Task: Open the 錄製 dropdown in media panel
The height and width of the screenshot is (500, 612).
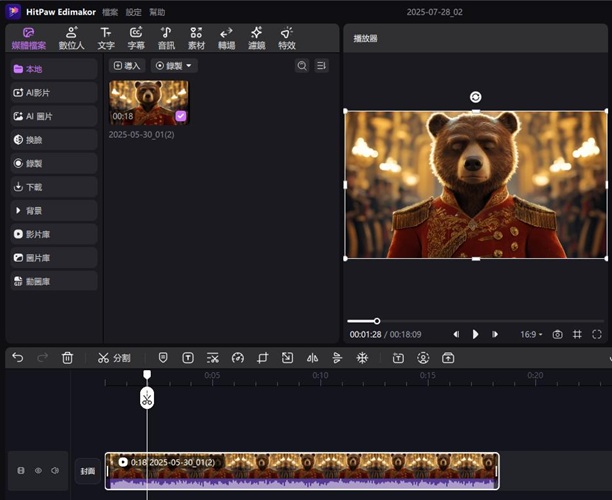Action: [x=174, y=66]
